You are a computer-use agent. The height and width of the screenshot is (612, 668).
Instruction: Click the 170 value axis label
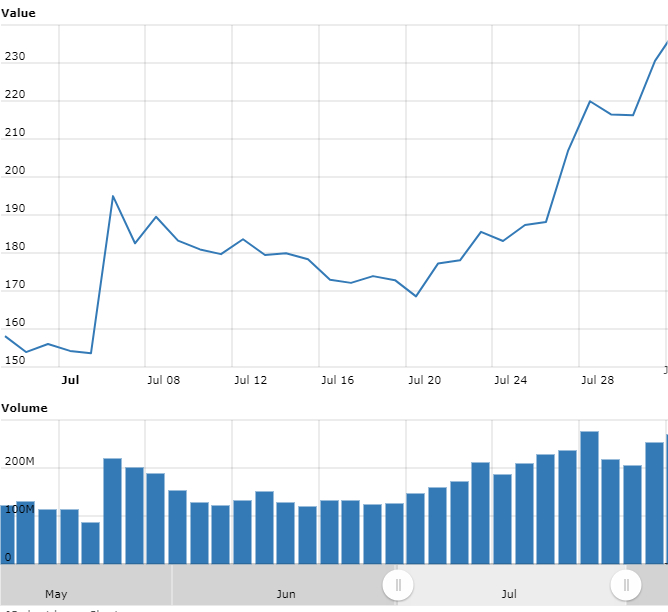(x=15, y=284)
